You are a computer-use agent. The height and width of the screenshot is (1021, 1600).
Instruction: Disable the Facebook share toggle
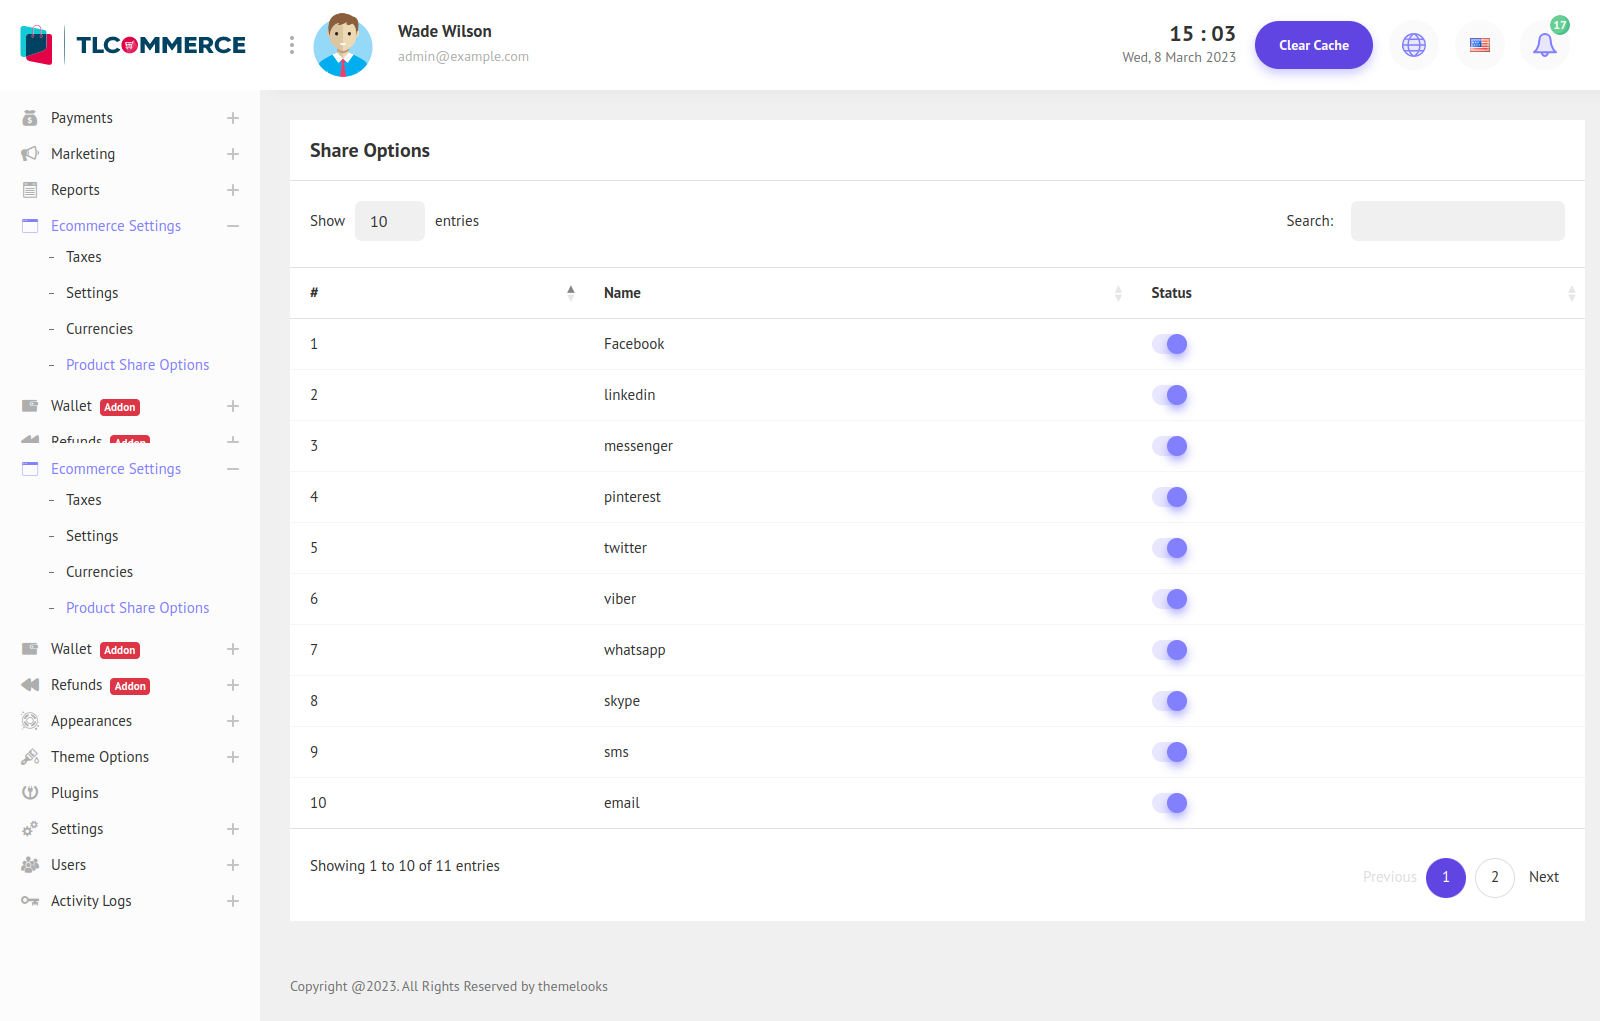[1169, 344]
